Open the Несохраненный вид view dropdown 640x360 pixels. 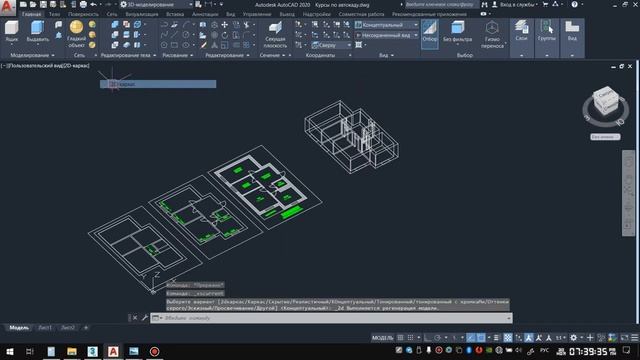click(386, 35)
